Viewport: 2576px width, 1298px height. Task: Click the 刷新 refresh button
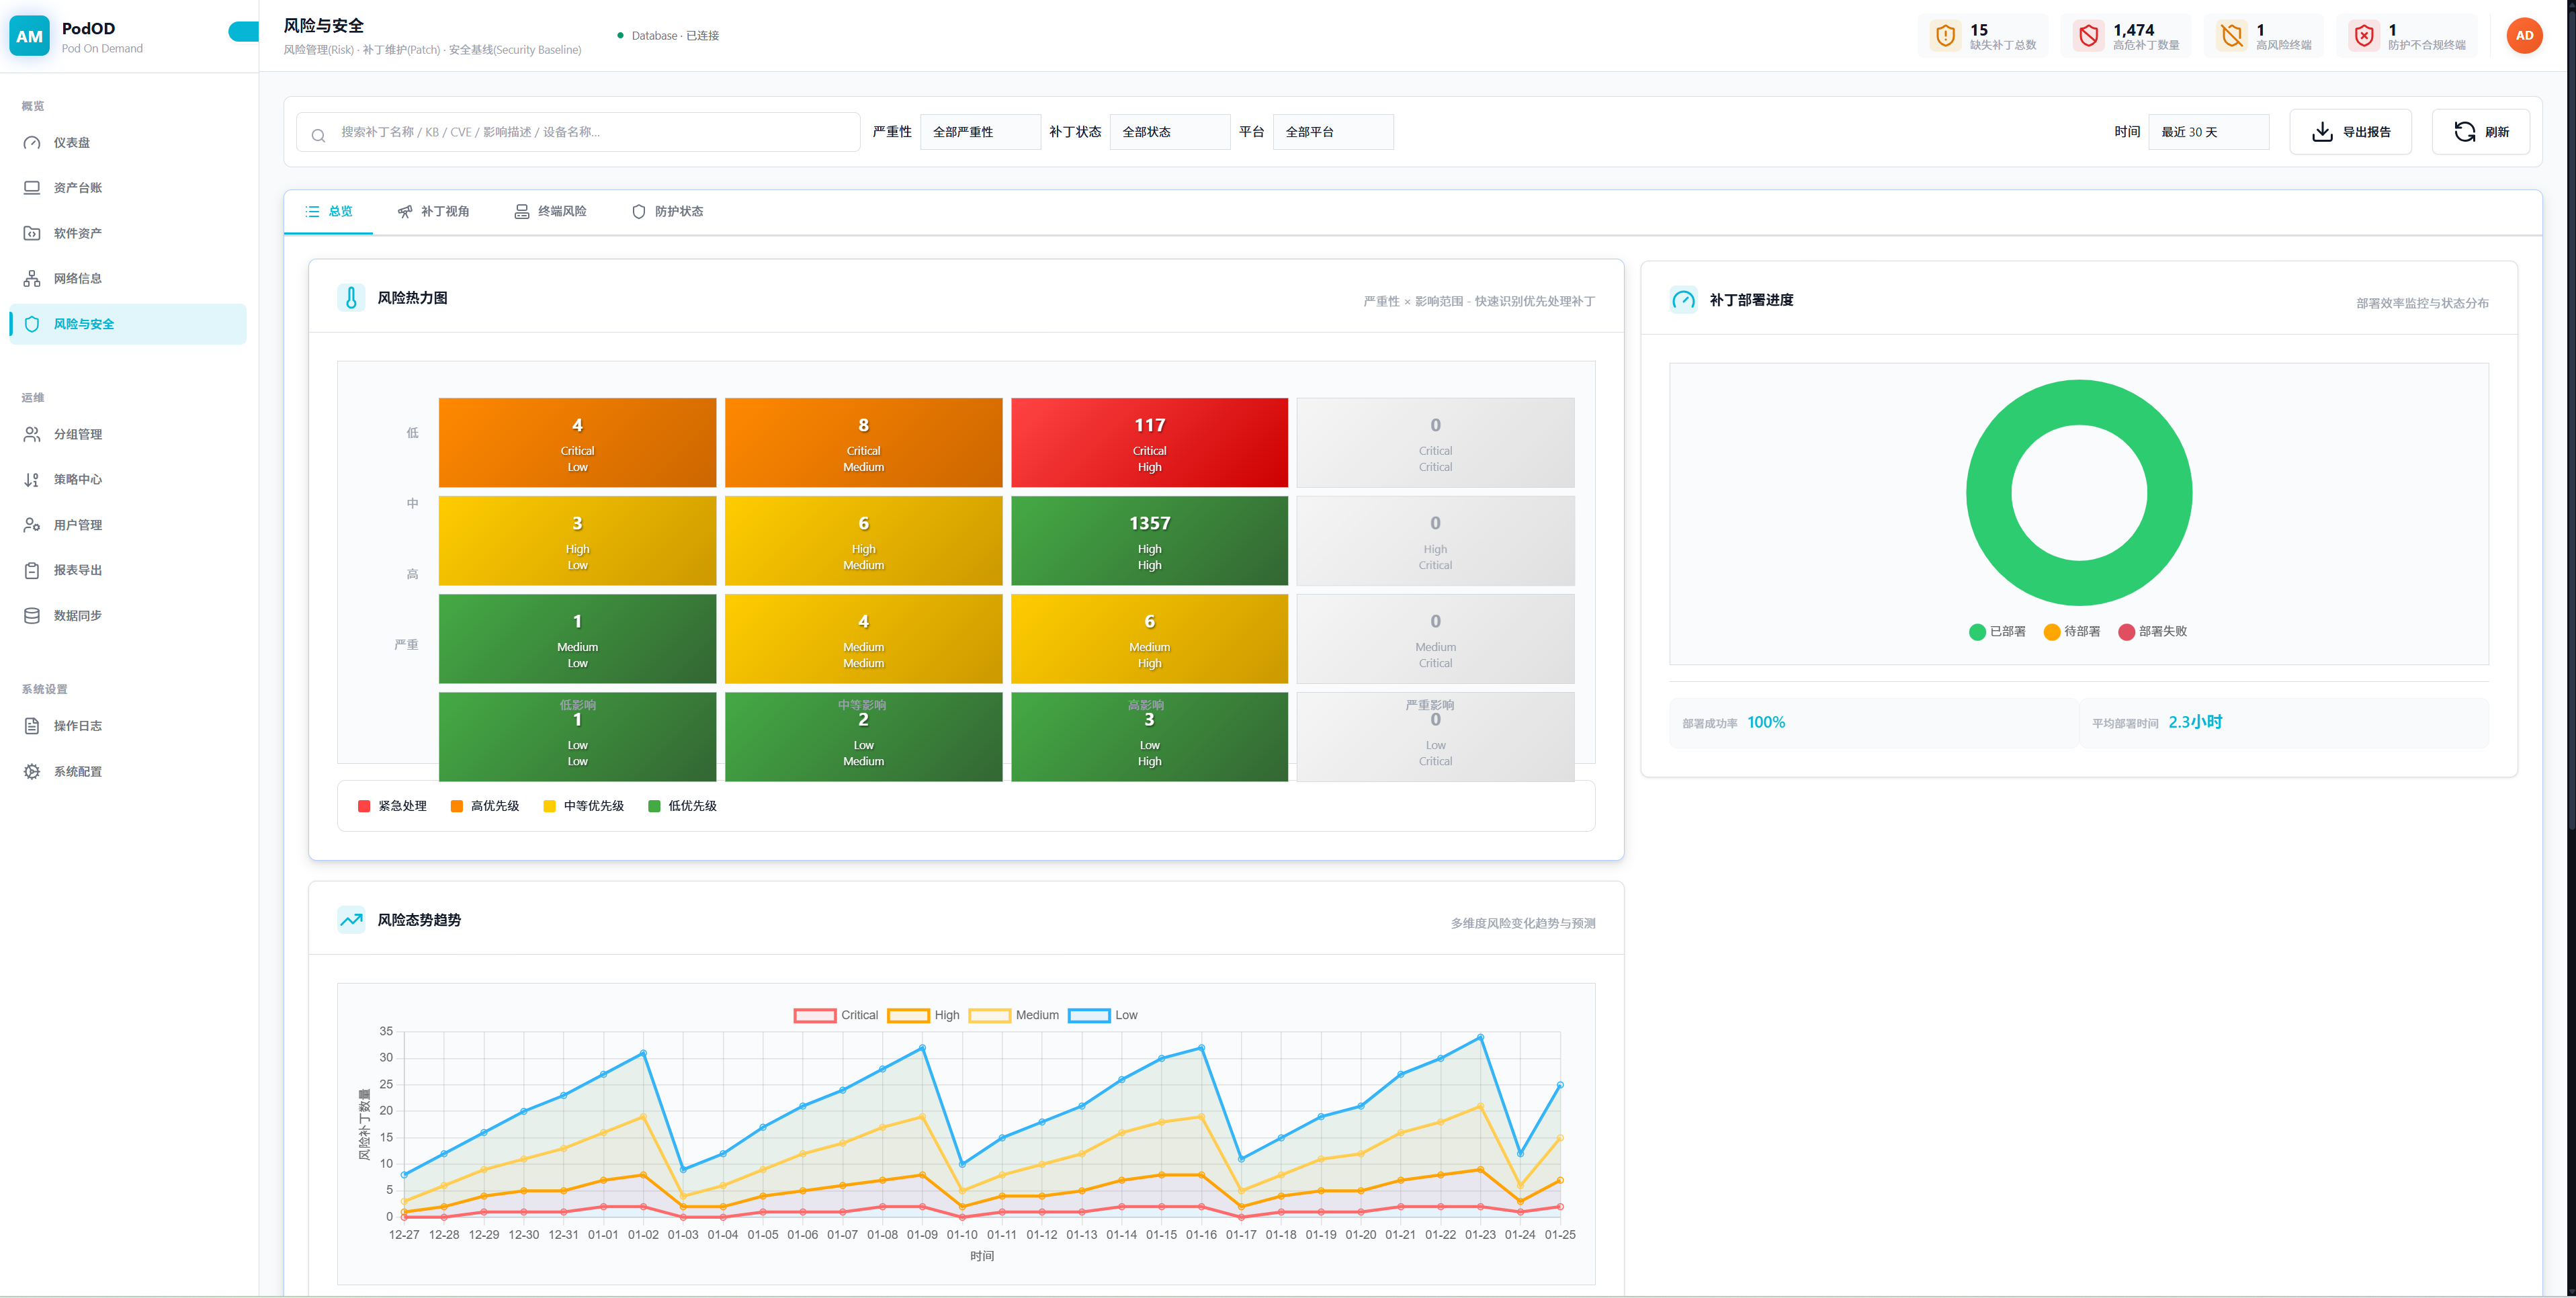click(x=2480, y=132)
